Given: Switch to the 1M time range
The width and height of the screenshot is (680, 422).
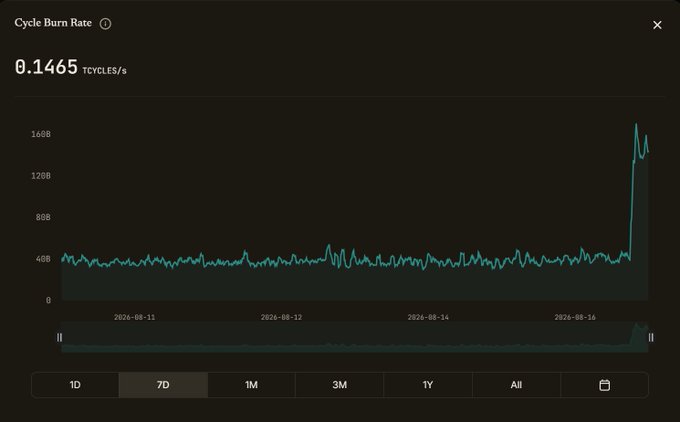Looking at the screenshot, I should pos(252,385).
